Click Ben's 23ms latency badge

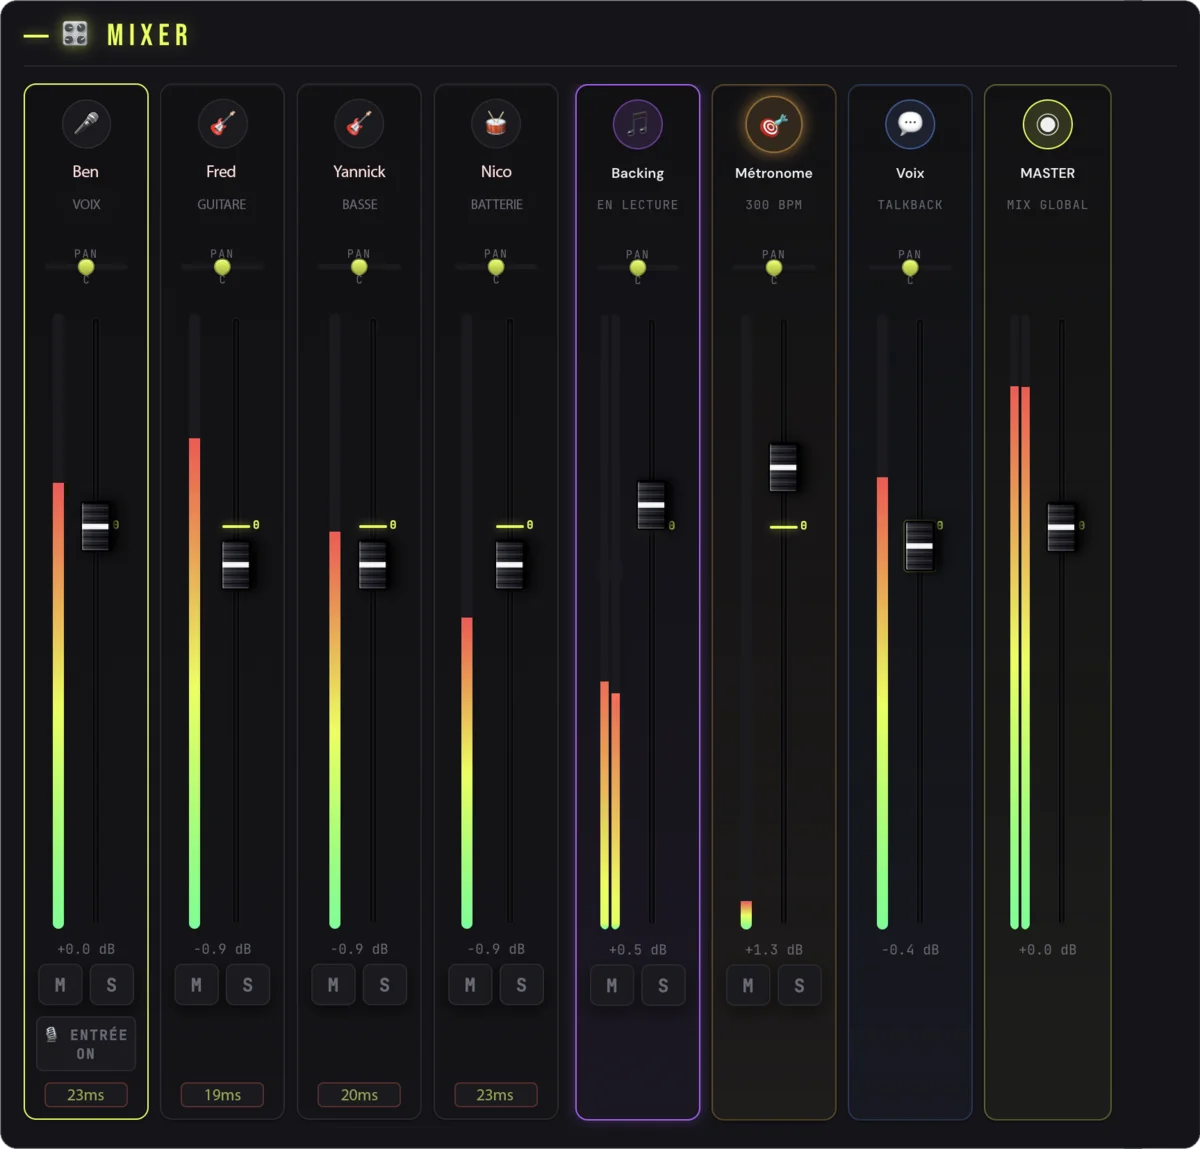[86, 1095]
